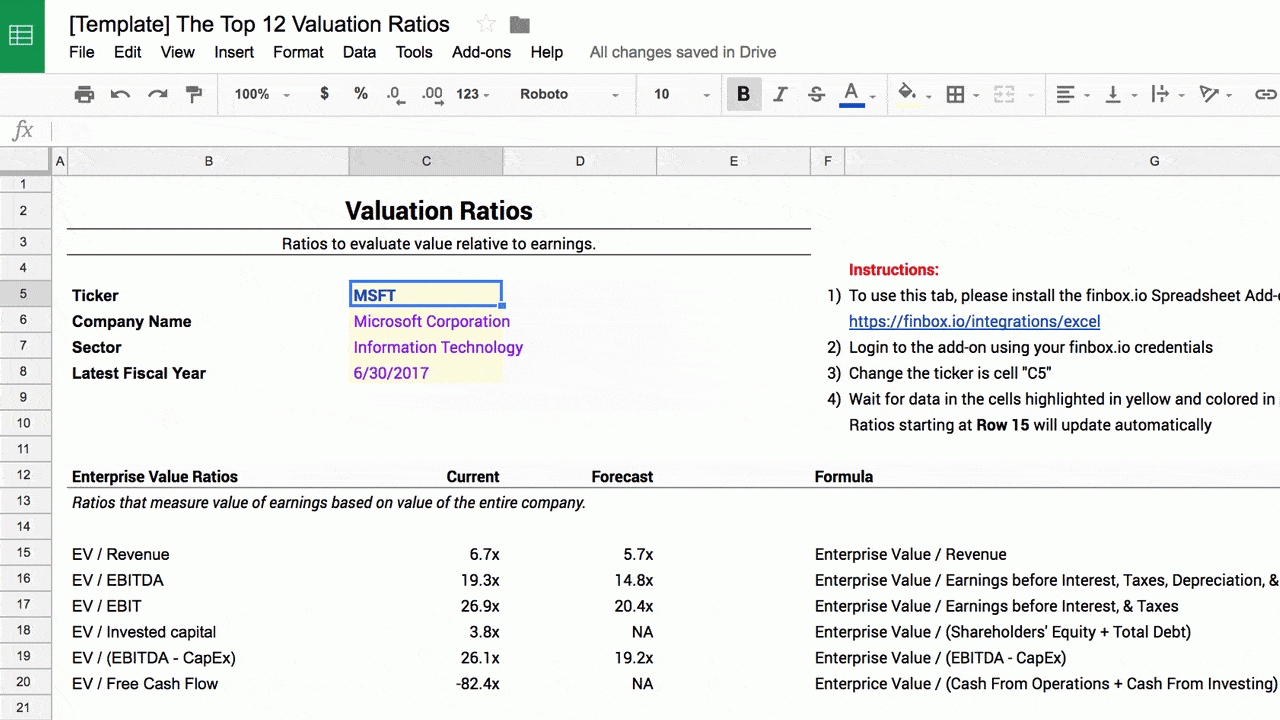This screenshot has width=1280, height=720.
Task: Undo the last action
Action: click(x=121, y=94)
